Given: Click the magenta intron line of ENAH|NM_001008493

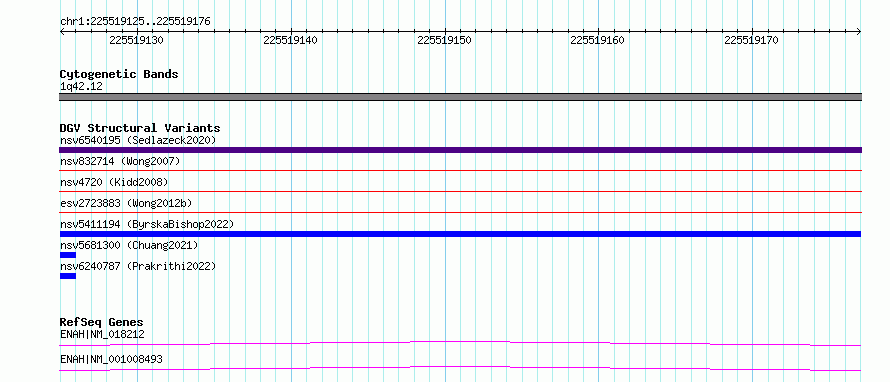Looking at the screenshot, I should coord(460,368).
